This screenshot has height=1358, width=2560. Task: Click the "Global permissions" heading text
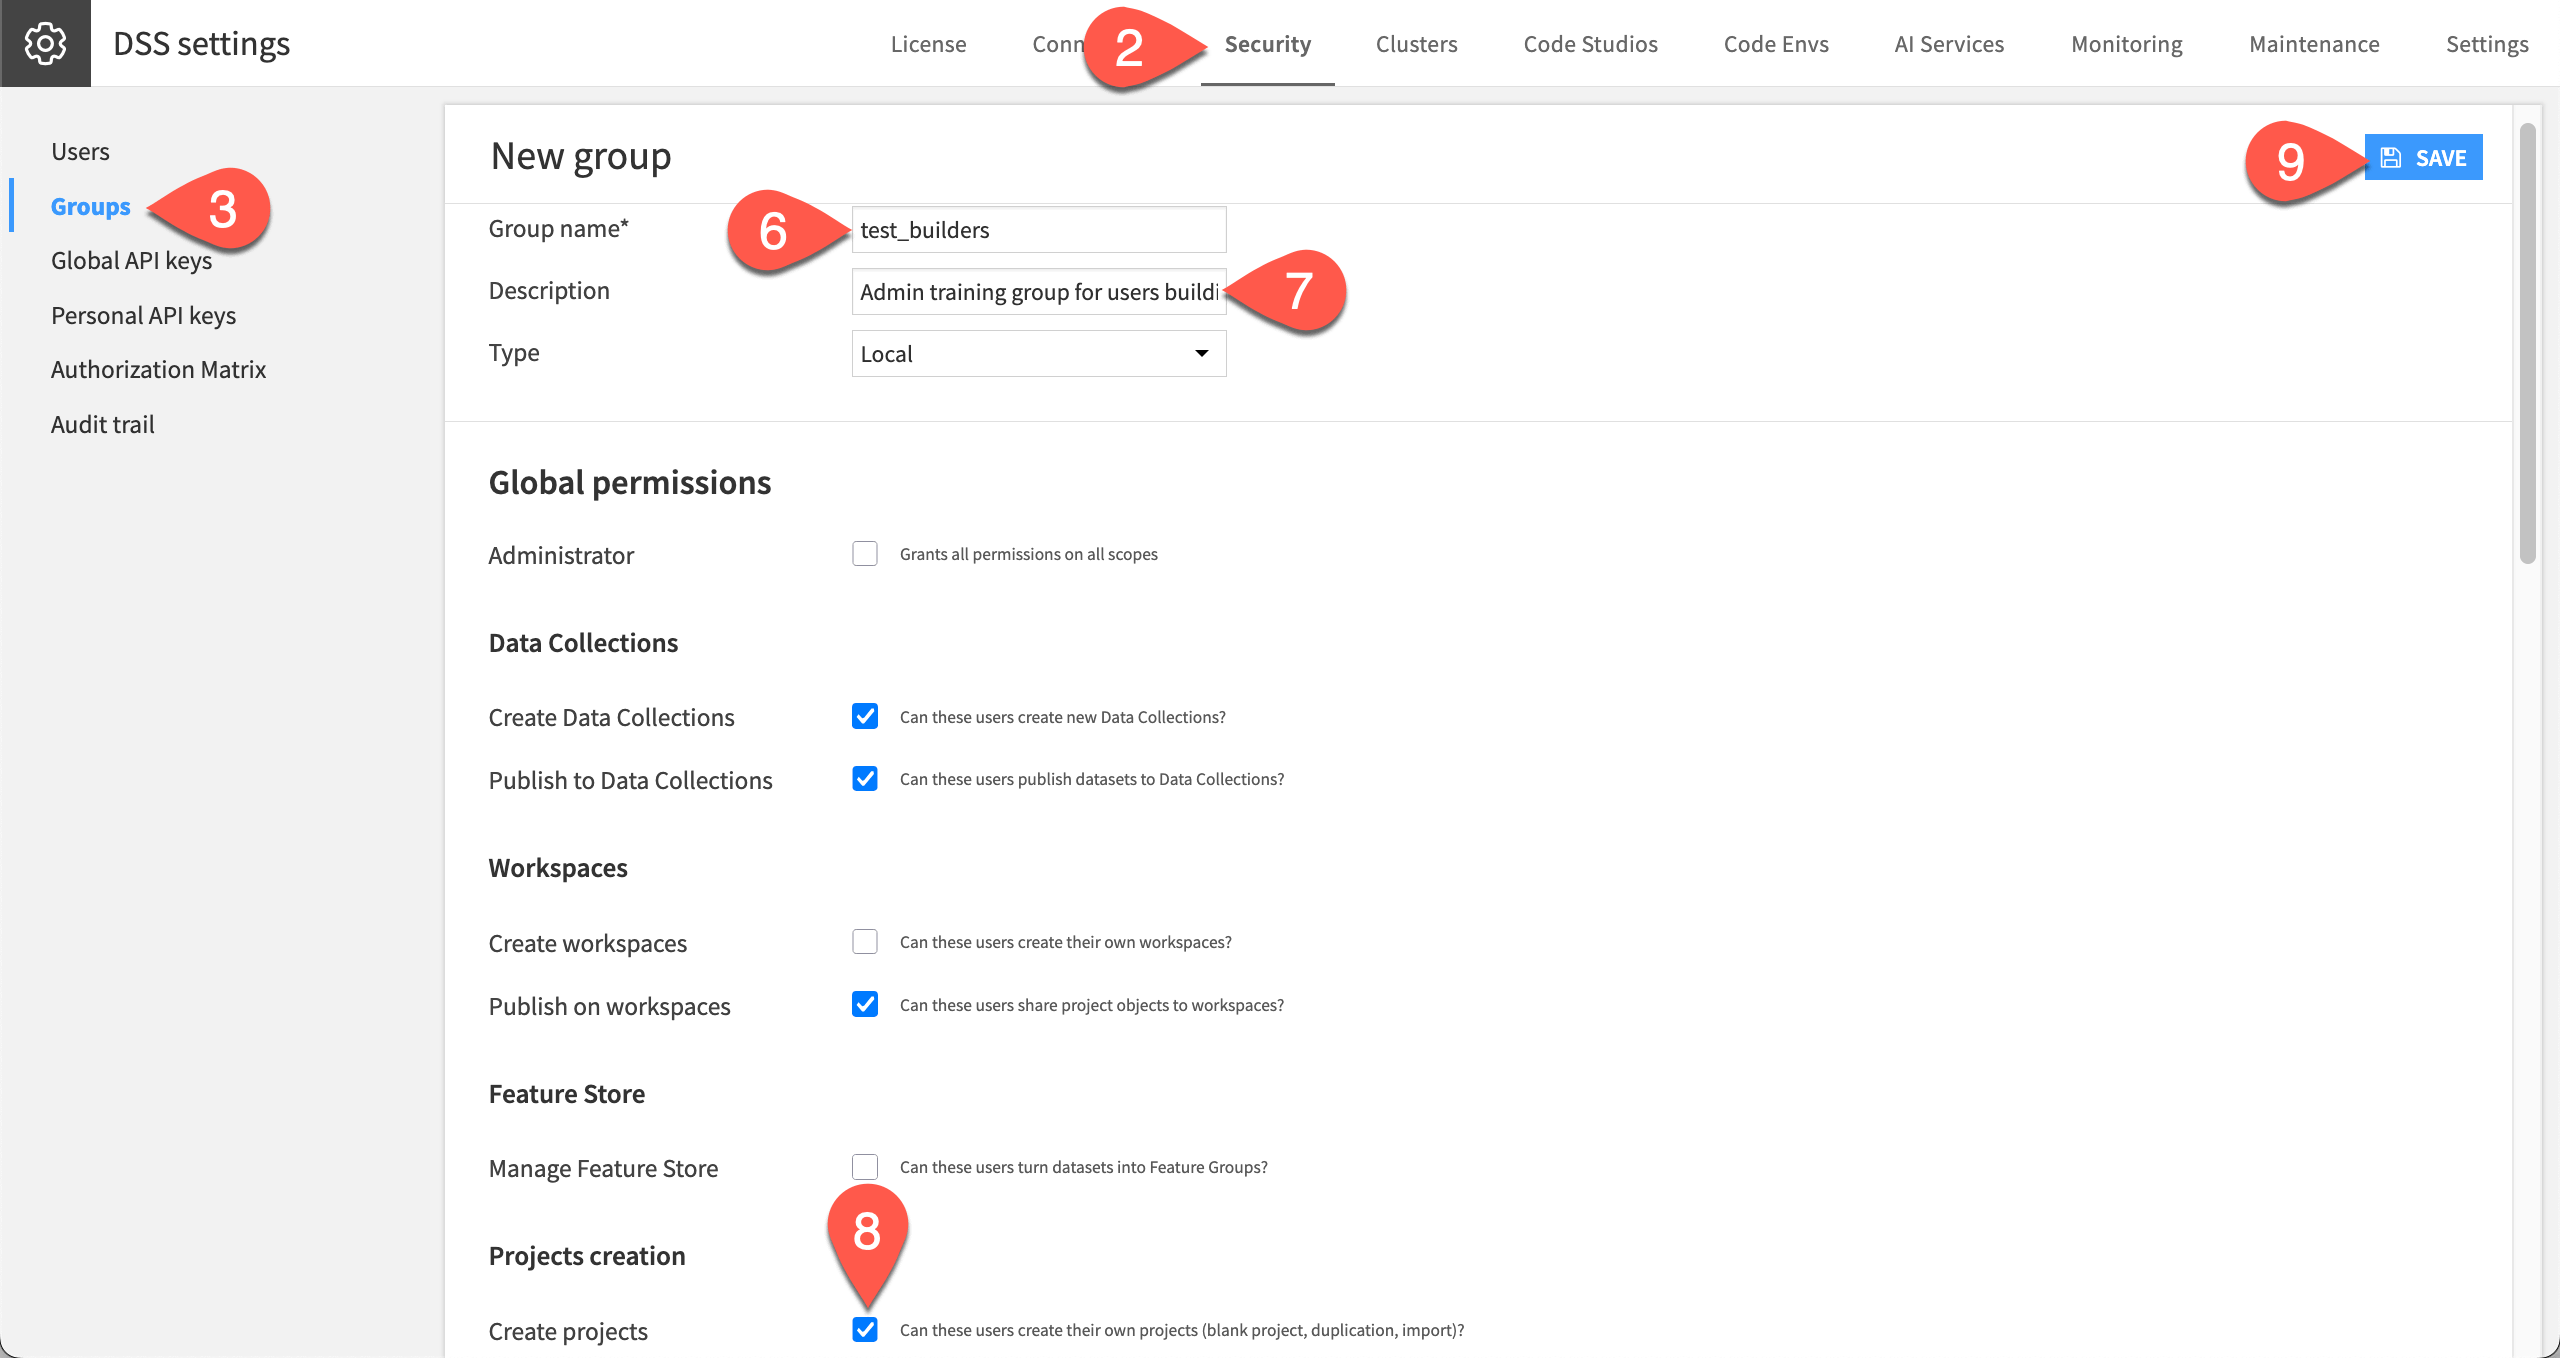[x=629, y=483]
